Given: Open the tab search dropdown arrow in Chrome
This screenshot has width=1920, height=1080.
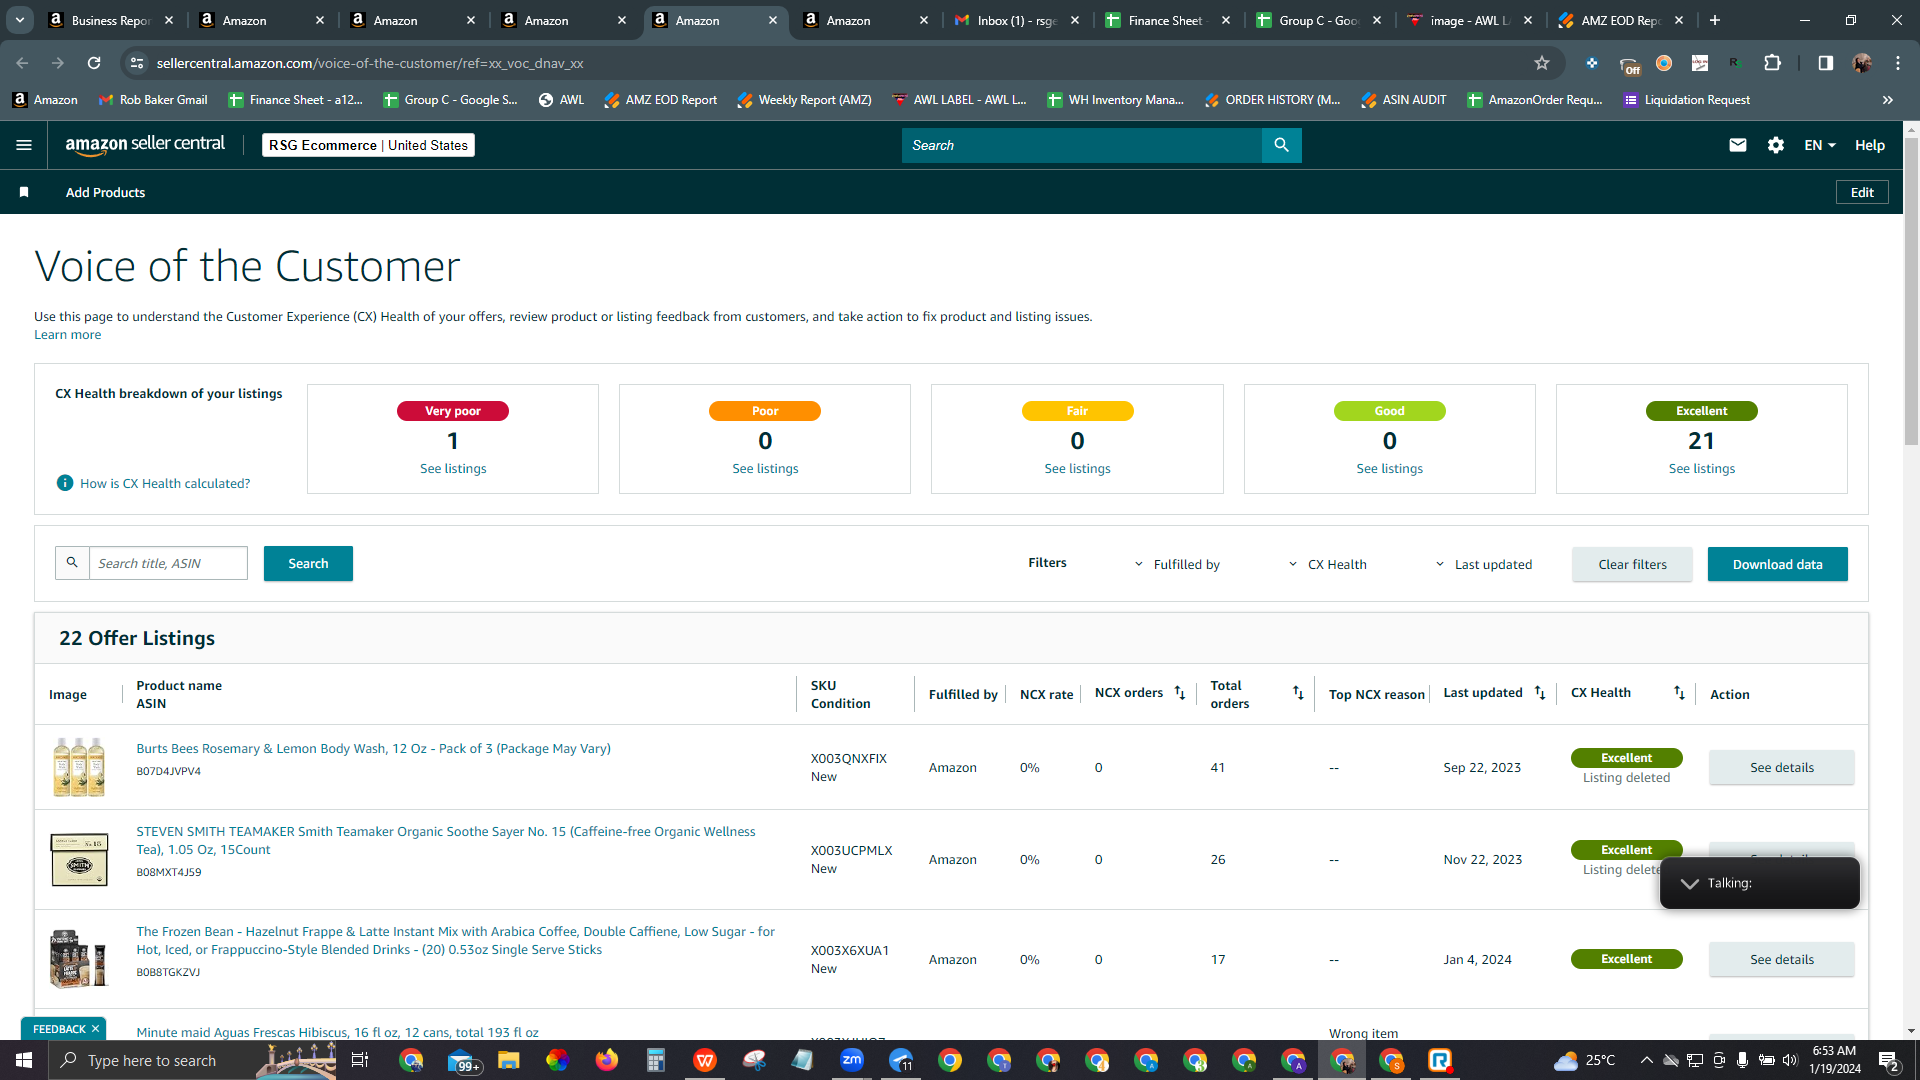Looking at the screenshot, I should 20,20.
